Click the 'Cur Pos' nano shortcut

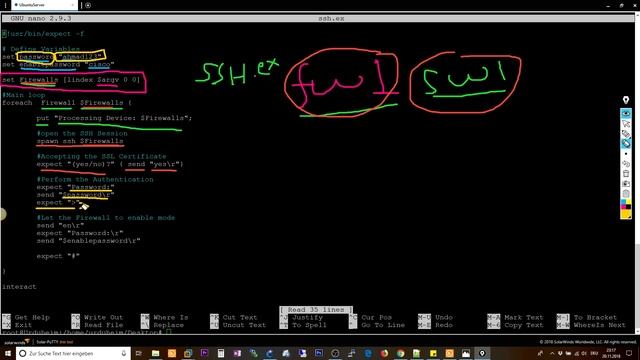click(x=371, y=317)
